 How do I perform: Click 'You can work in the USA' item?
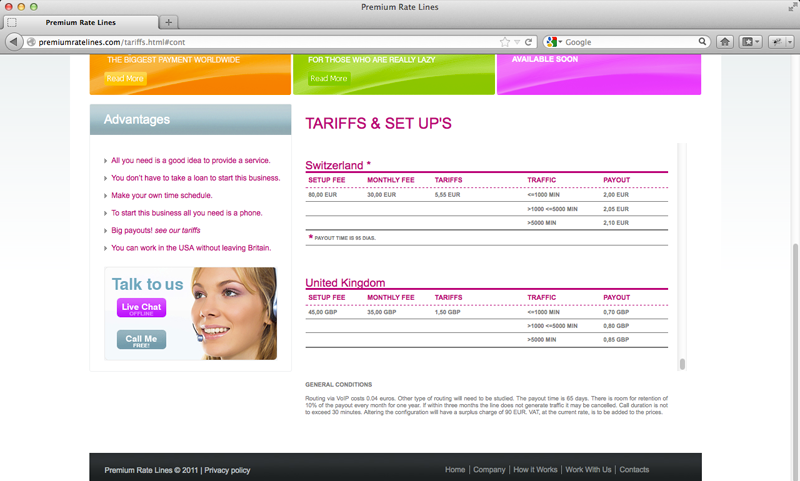191,248
